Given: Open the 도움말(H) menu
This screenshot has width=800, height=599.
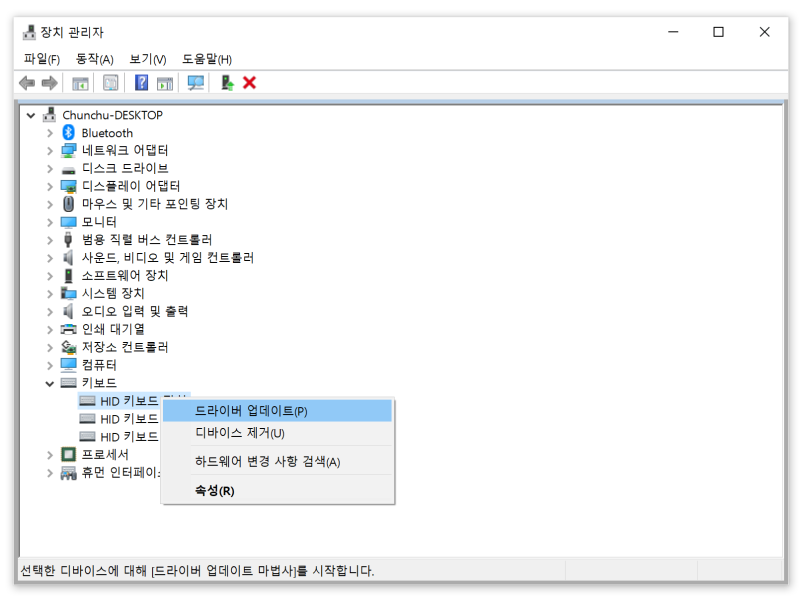Looking at the screenshot, I should [207, 59].
